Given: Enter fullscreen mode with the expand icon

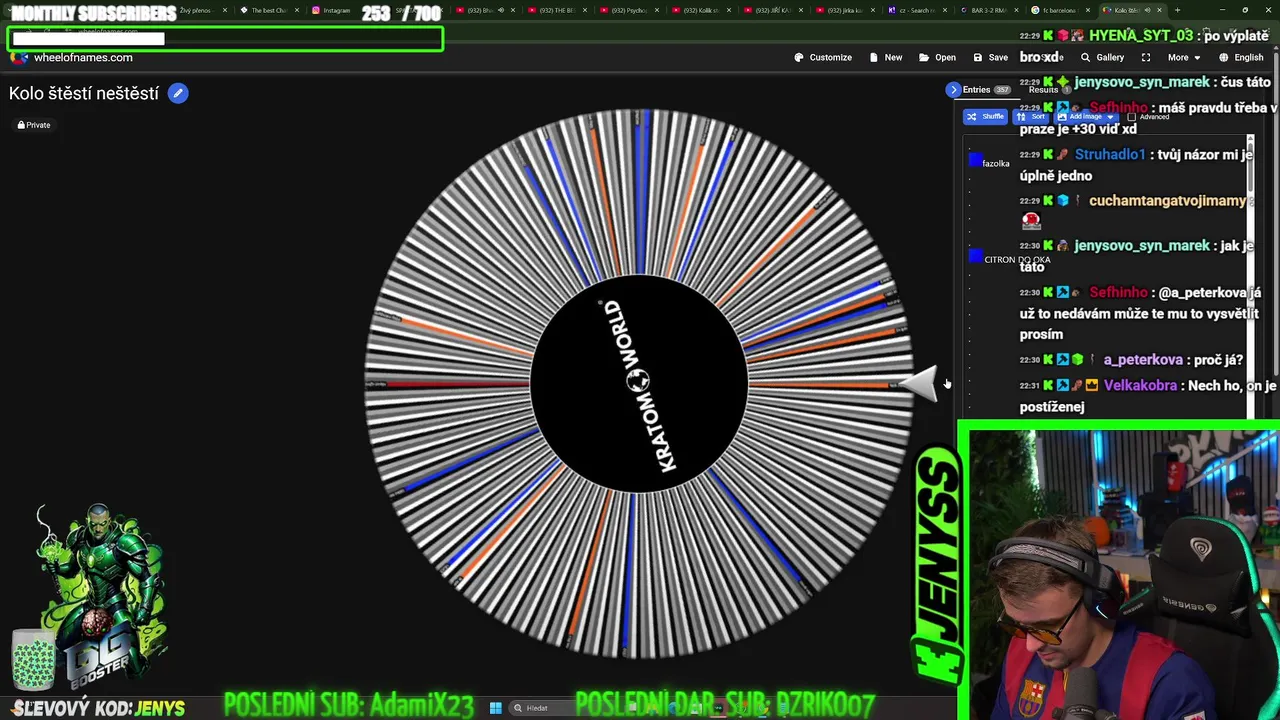Looking at the screenshot, I should tap(1146, 58).
